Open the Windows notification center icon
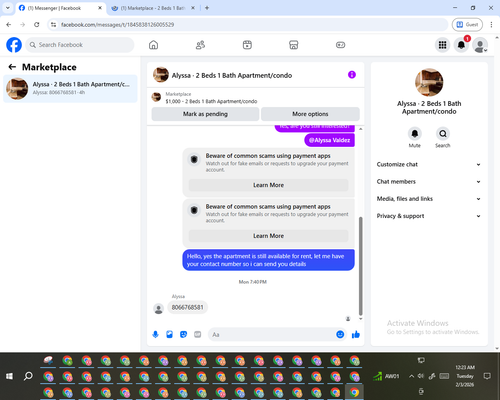500x400 pixels. pos(487,376)
